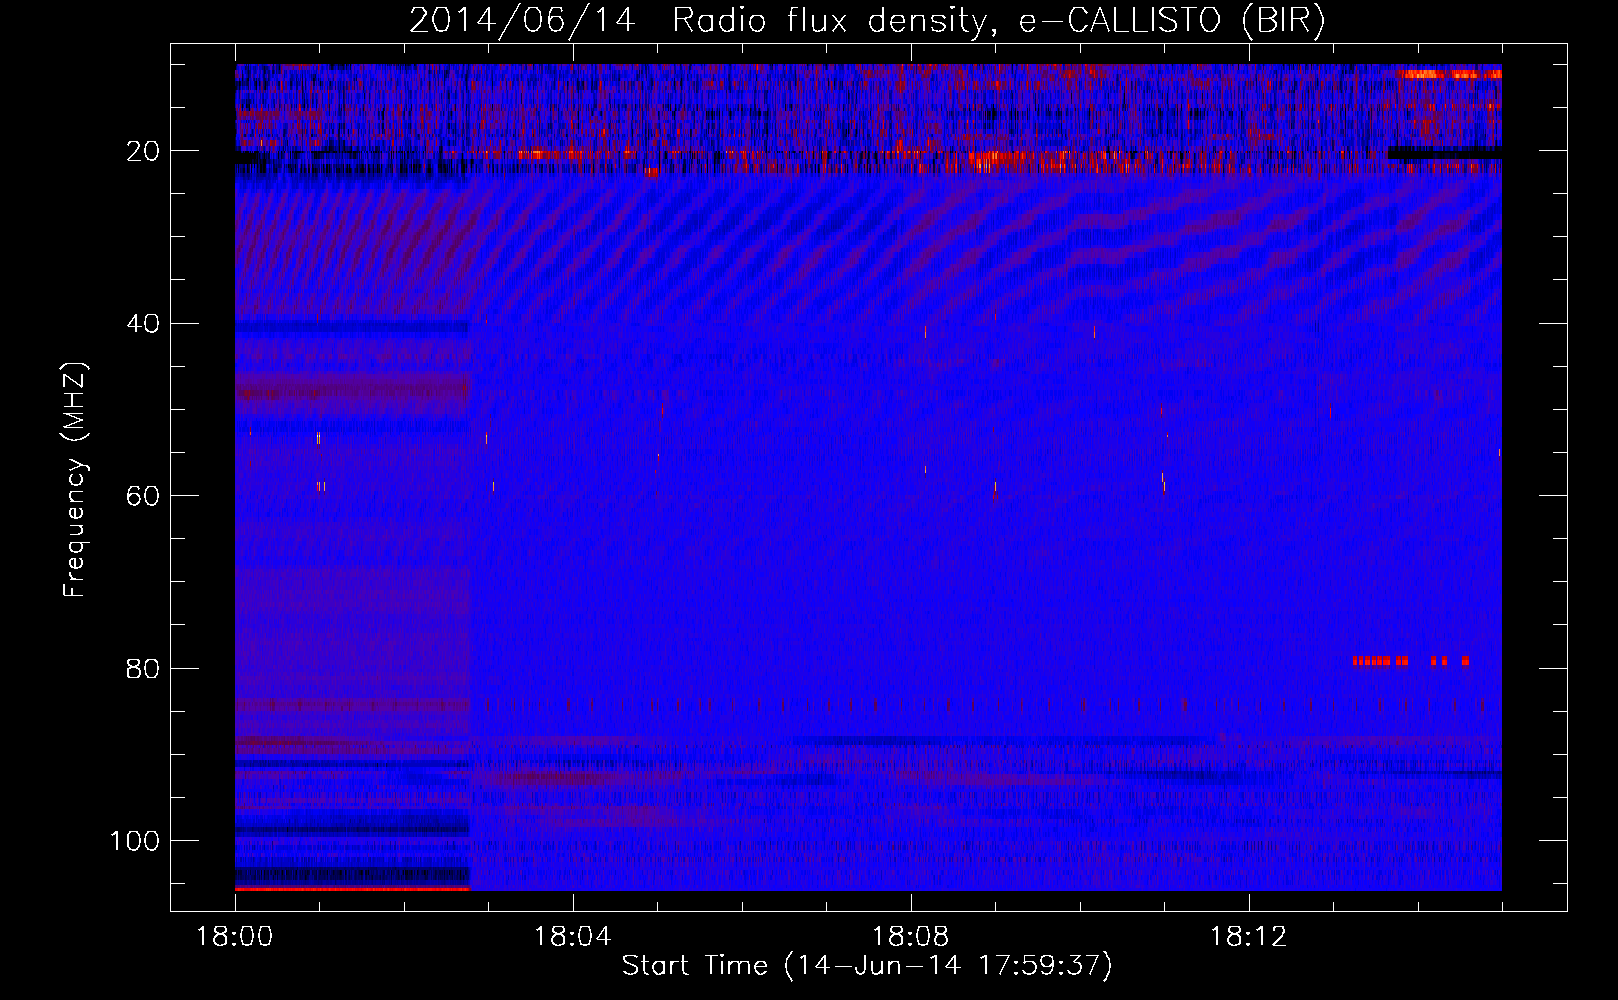Click the 'Start Time (14-Jun-14 17:59:37)' axis label

point(867,966)
